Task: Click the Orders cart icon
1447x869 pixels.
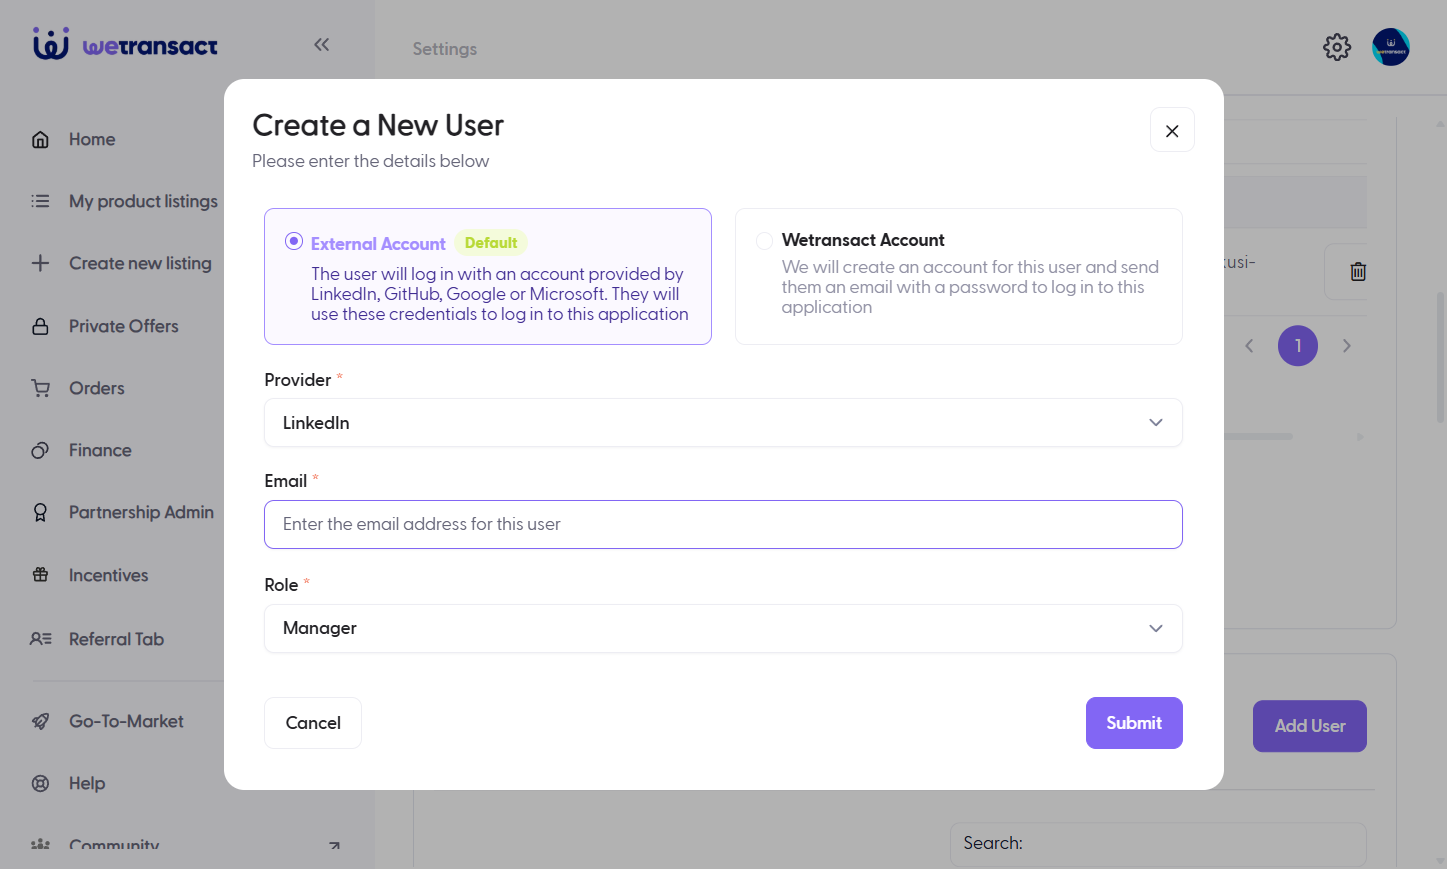Action: click(x=40, y=388)
